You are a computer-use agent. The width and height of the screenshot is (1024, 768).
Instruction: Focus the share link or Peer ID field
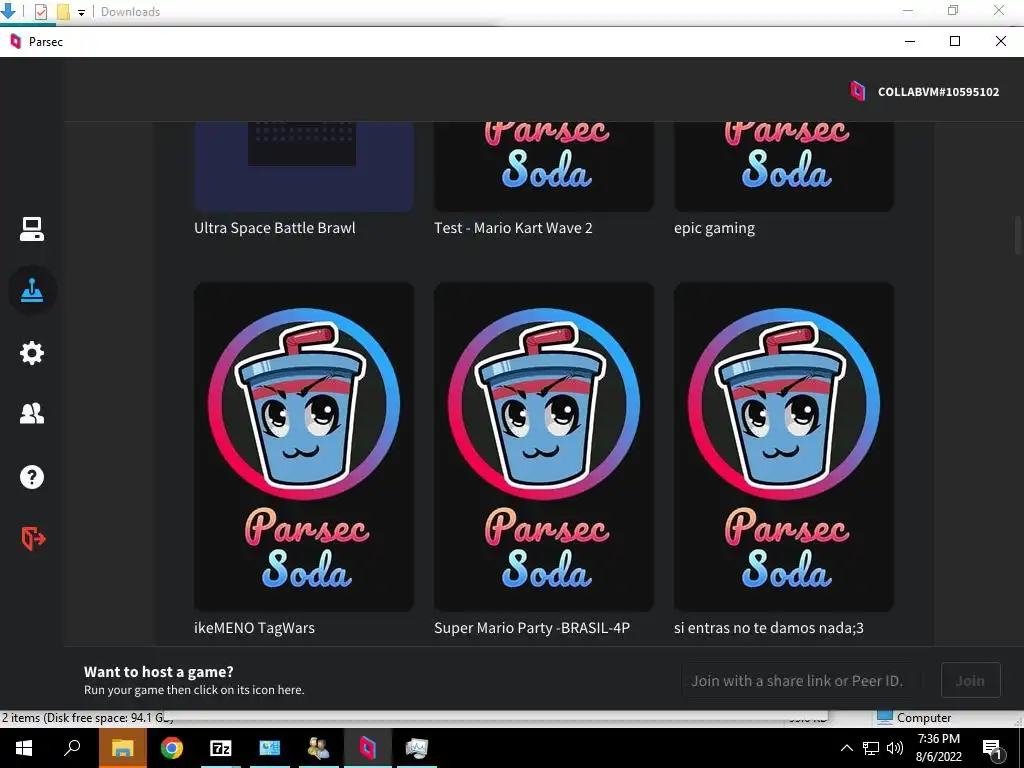[x=802, y=680]
